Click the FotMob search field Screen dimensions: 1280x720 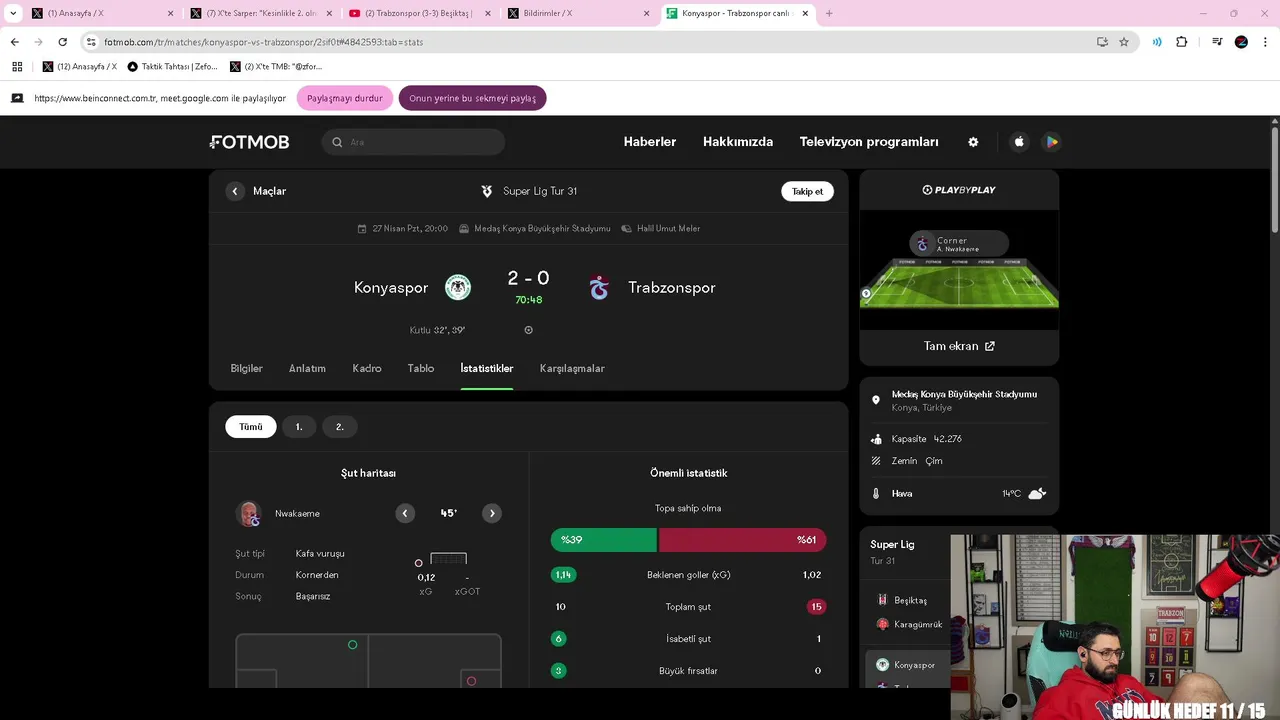(413, 142)
